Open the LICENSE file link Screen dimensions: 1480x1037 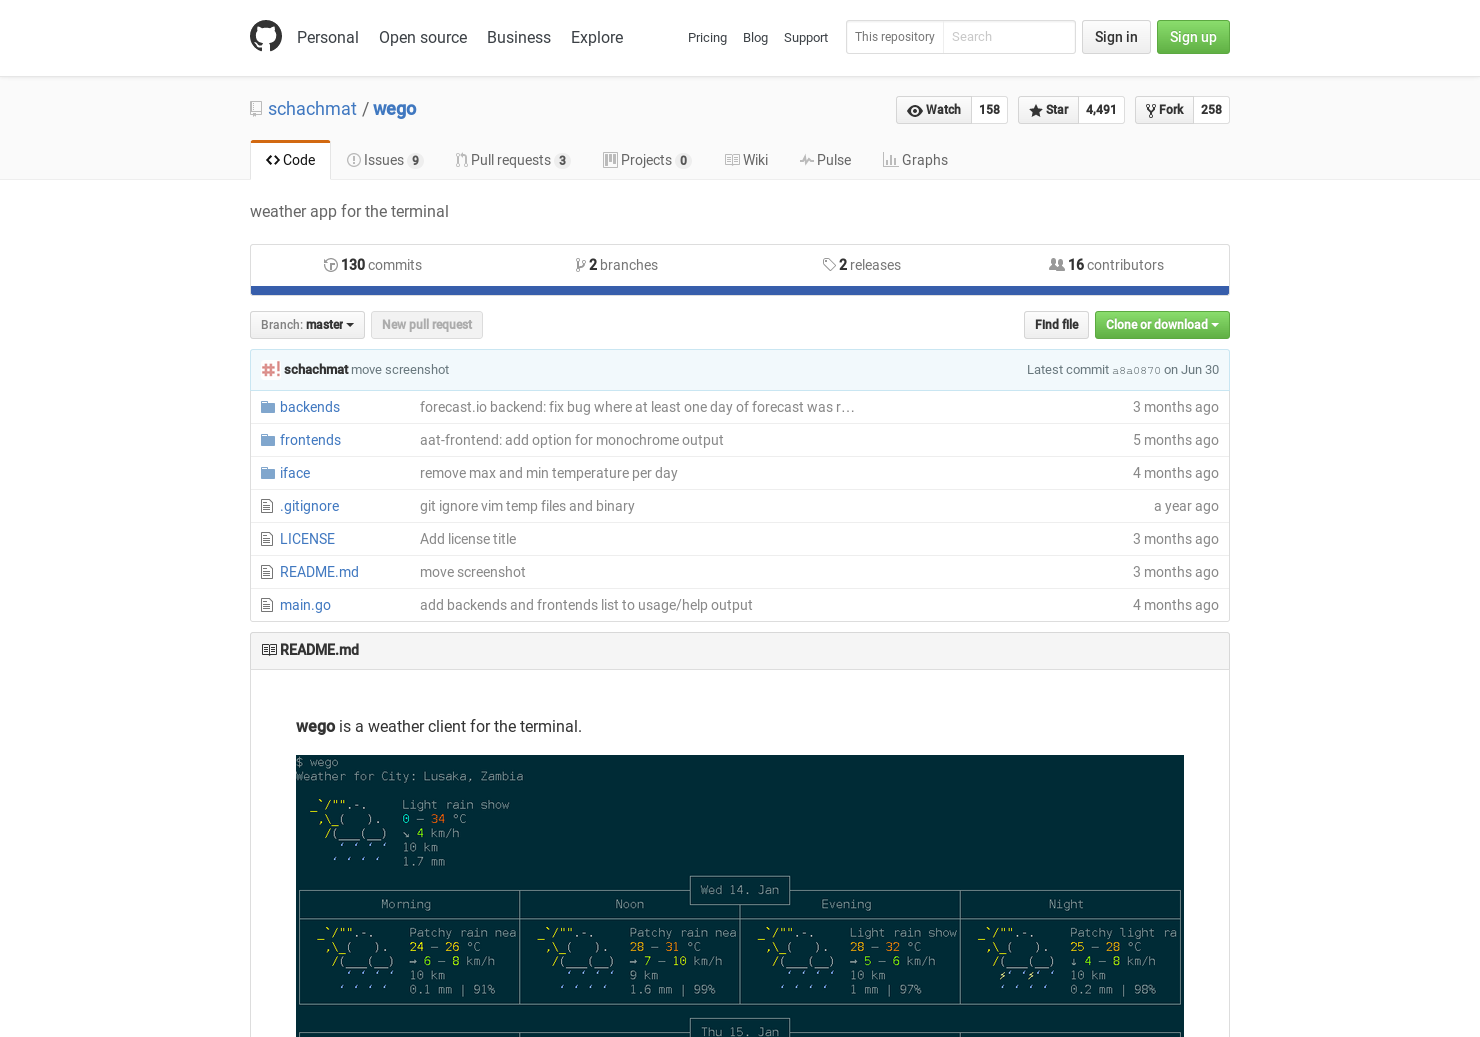pos(307,539)
